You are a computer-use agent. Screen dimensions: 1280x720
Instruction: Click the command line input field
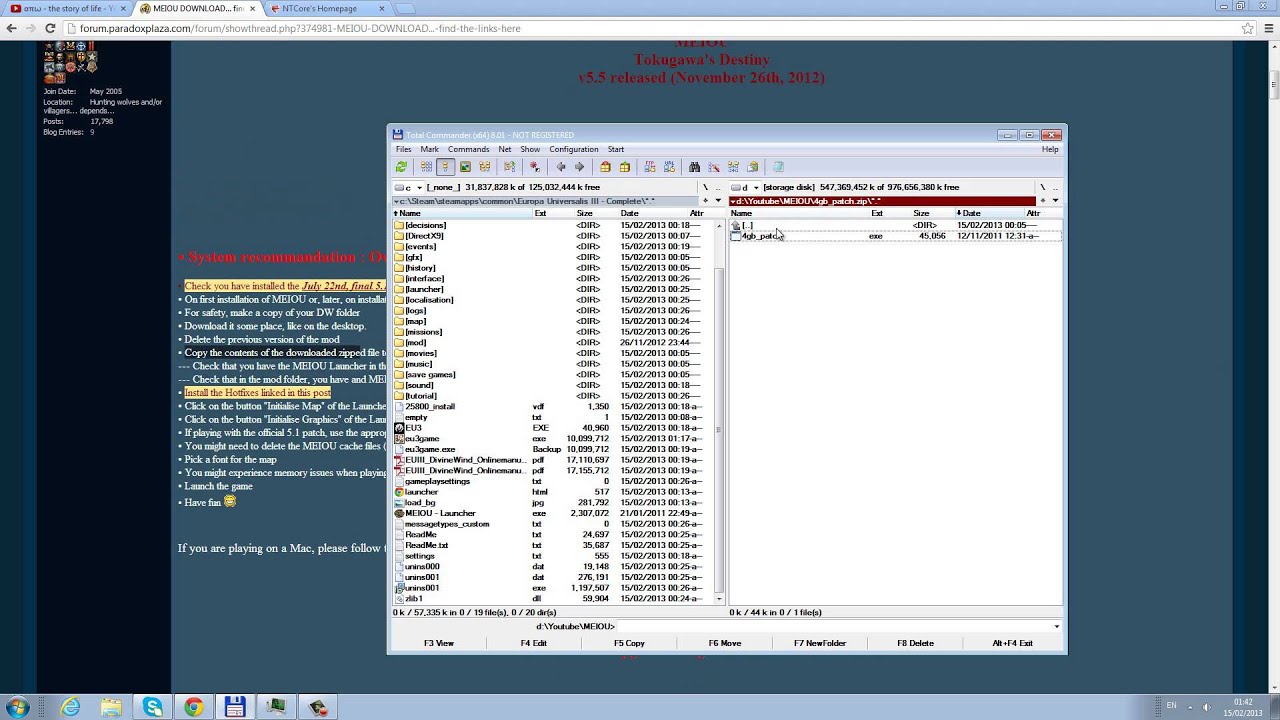pyautogui.click(x=839, y=627)
